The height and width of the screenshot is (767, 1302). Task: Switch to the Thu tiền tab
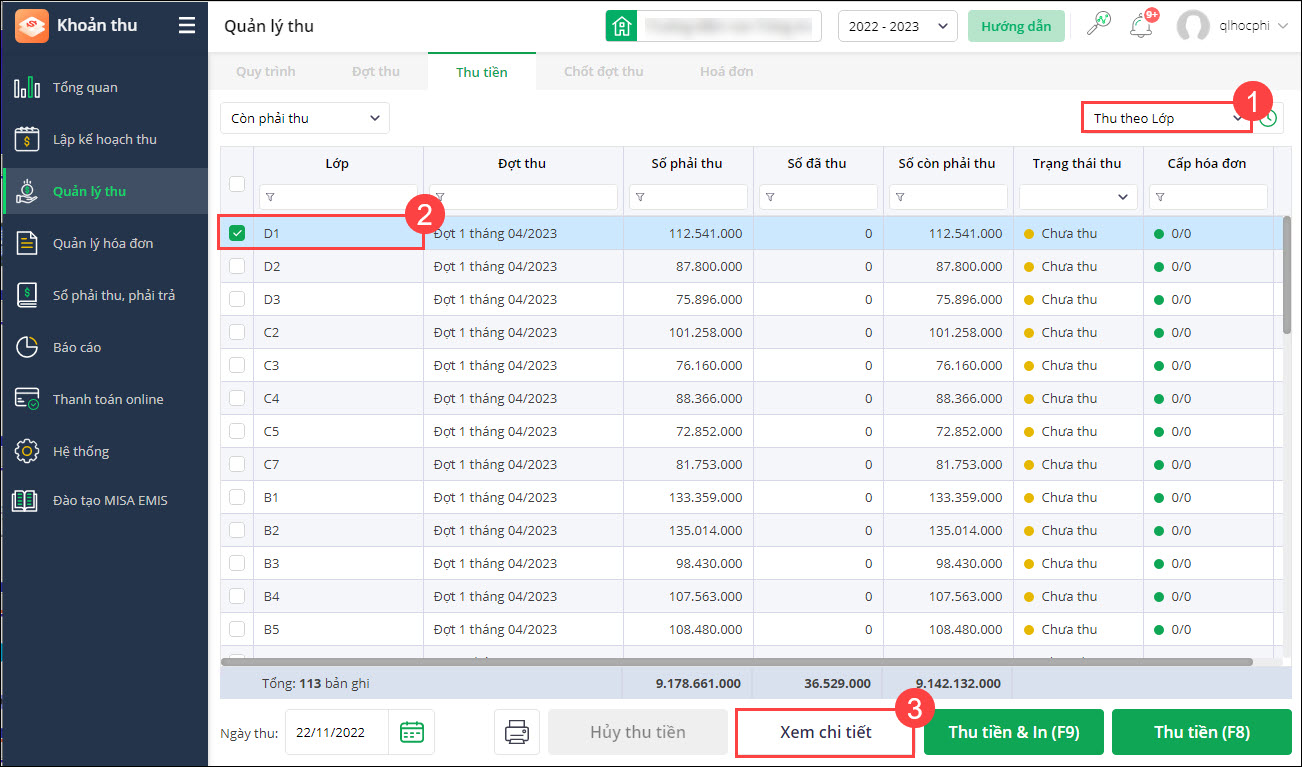[x=482, y=71]
